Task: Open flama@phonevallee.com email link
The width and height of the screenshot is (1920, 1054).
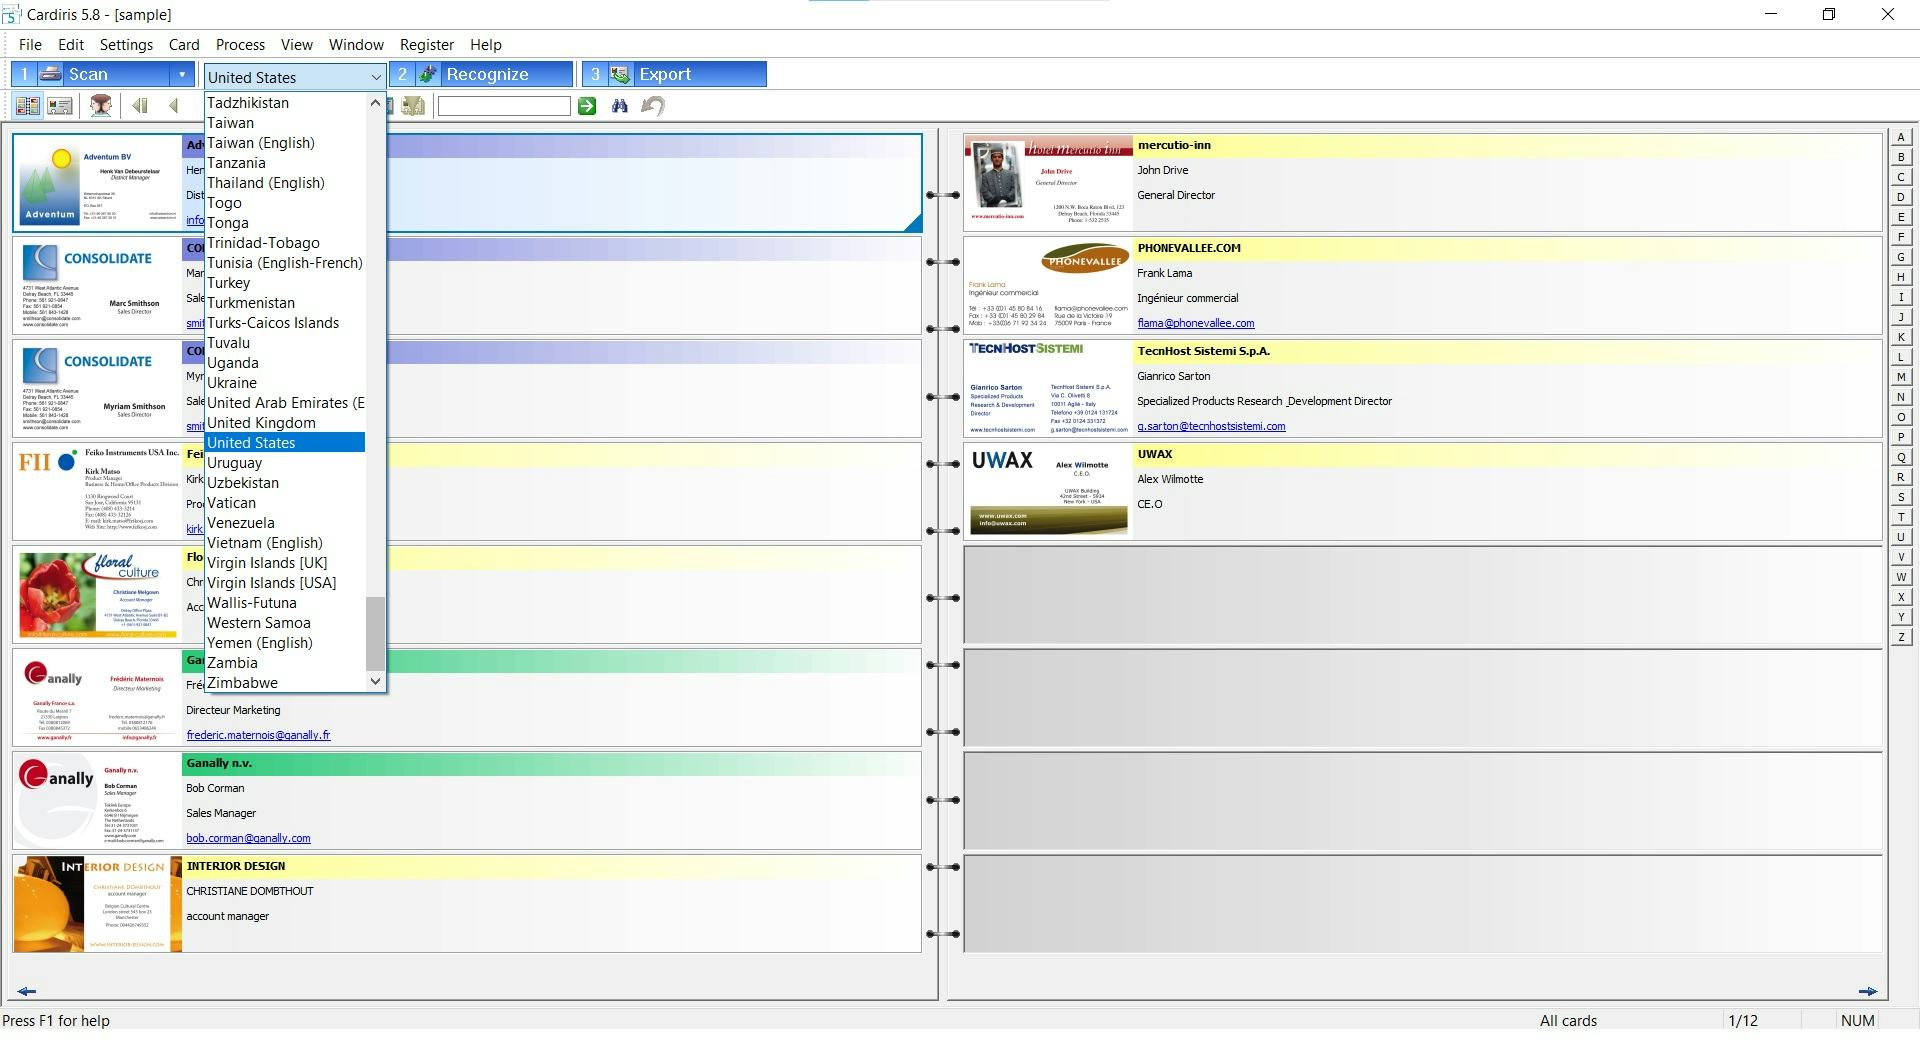Action: click(1195, 323)
